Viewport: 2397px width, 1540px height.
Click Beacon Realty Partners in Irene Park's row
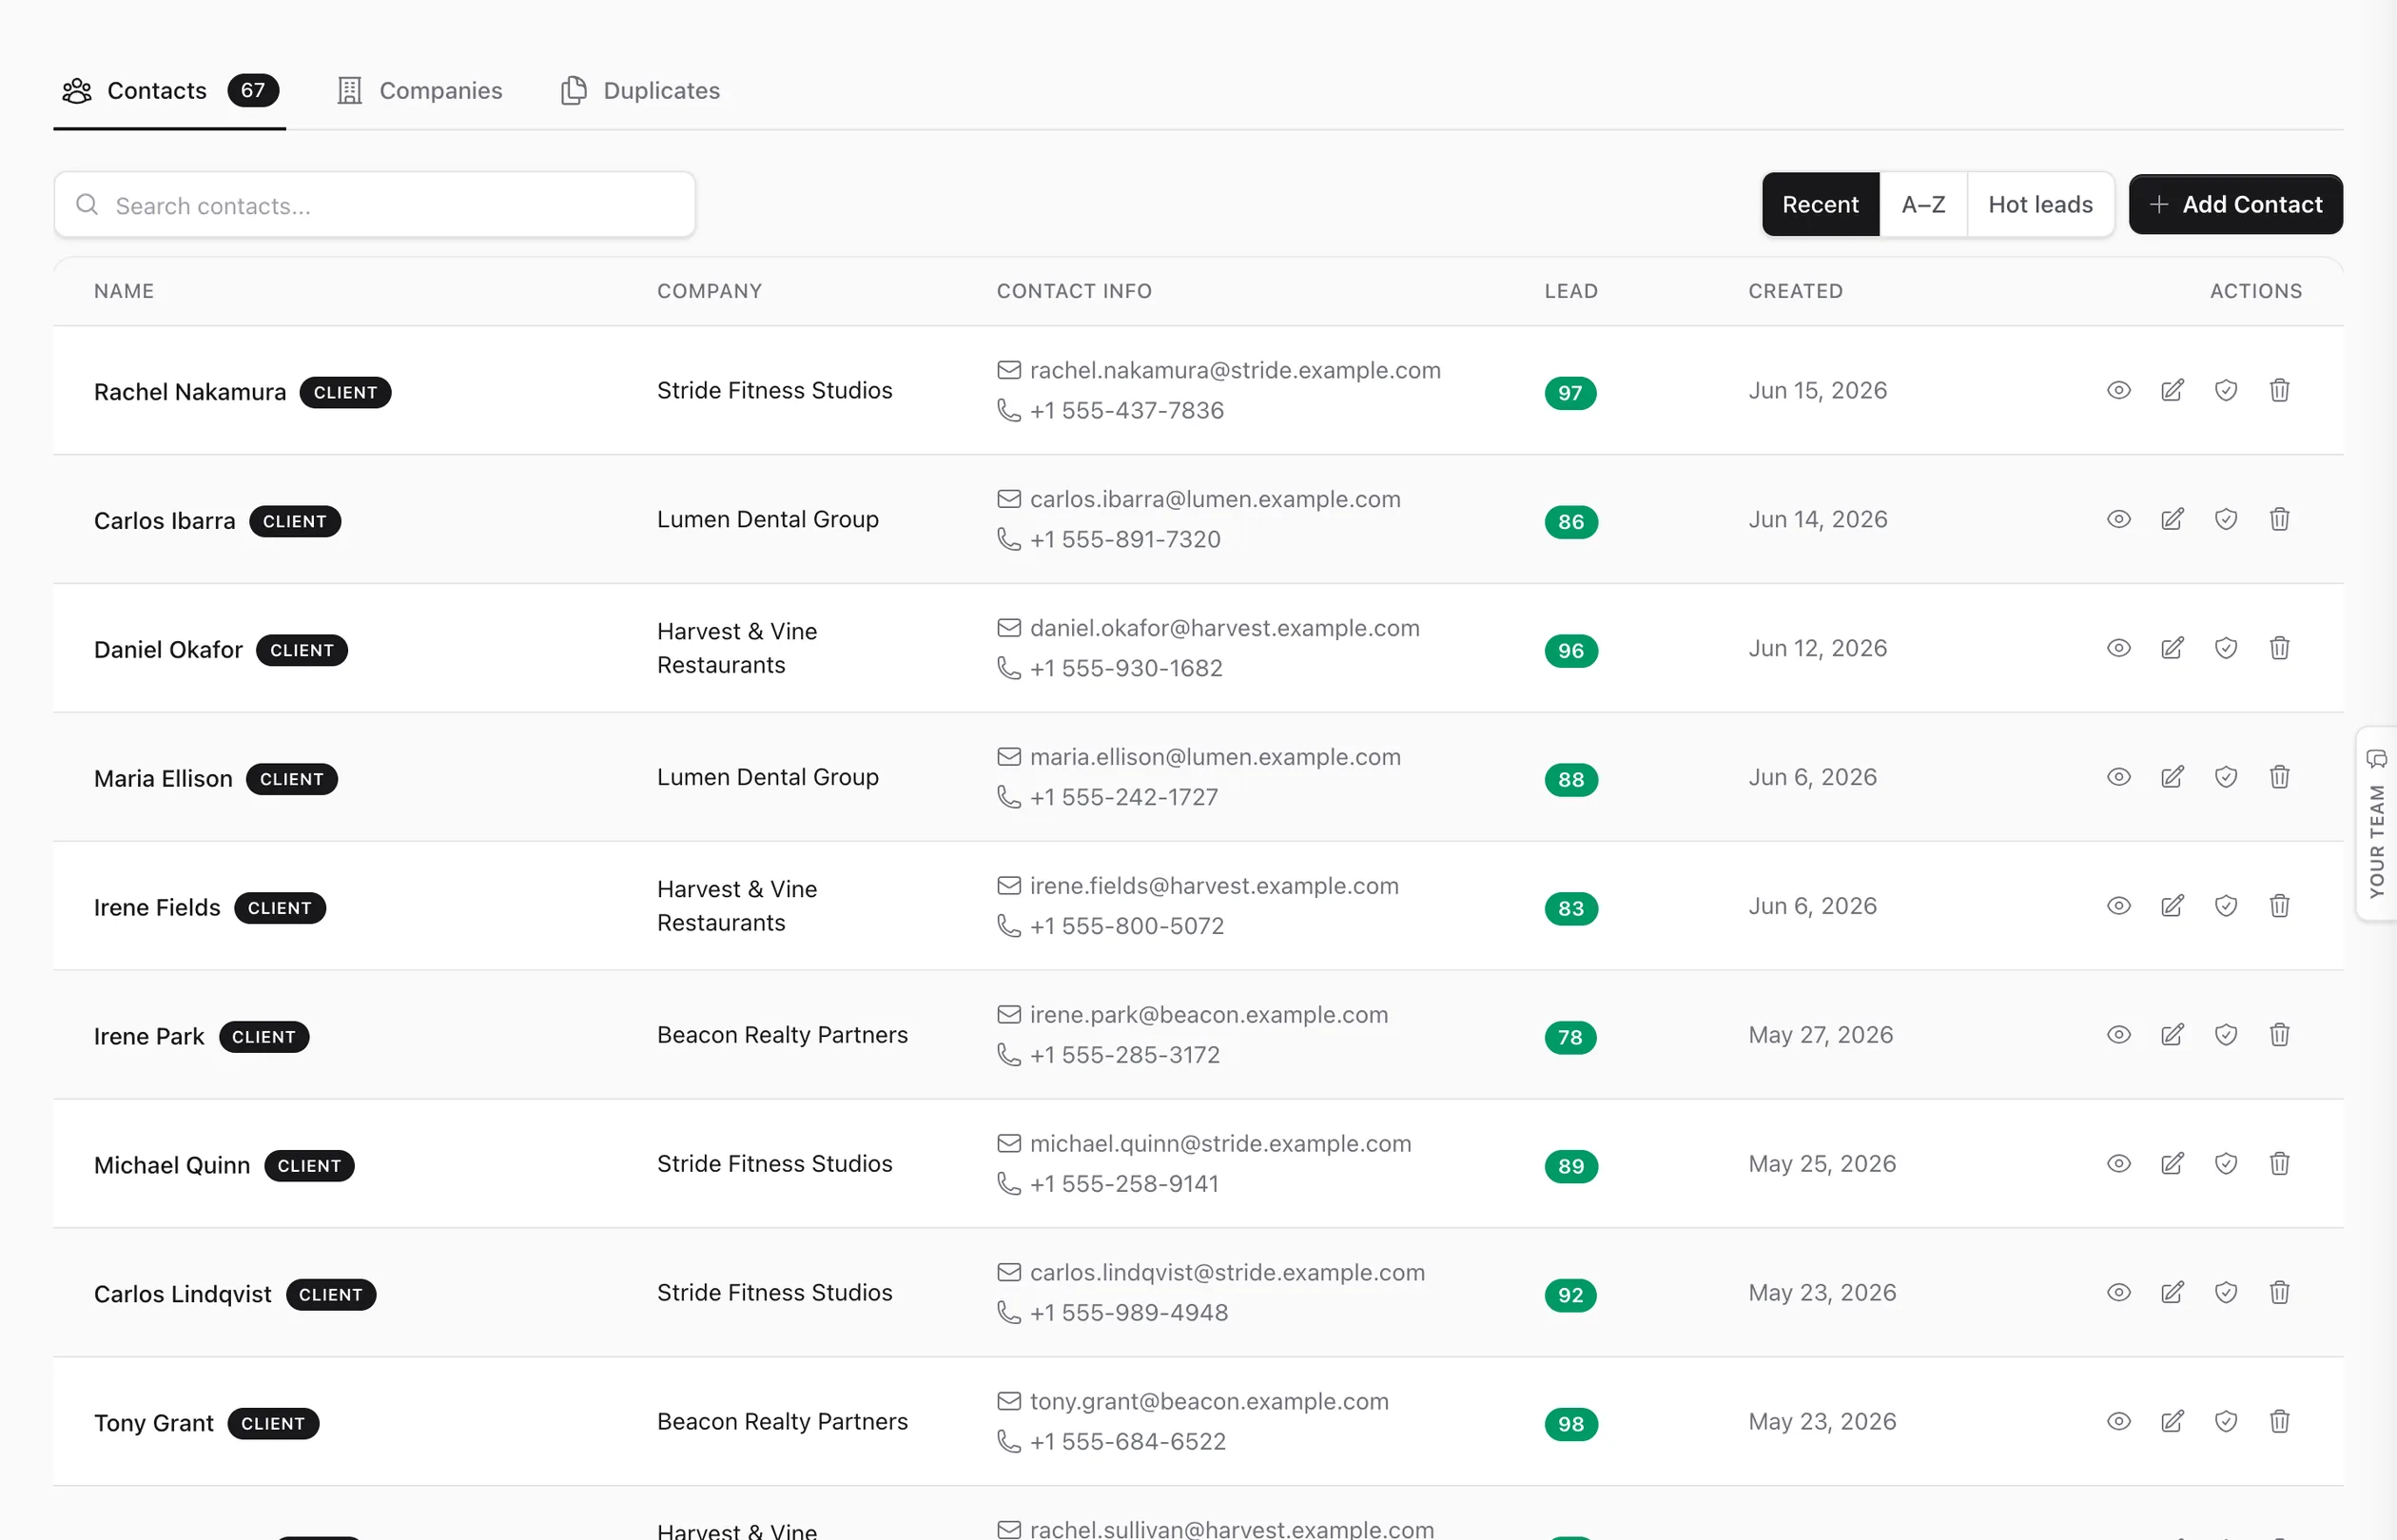[782, 1035]
